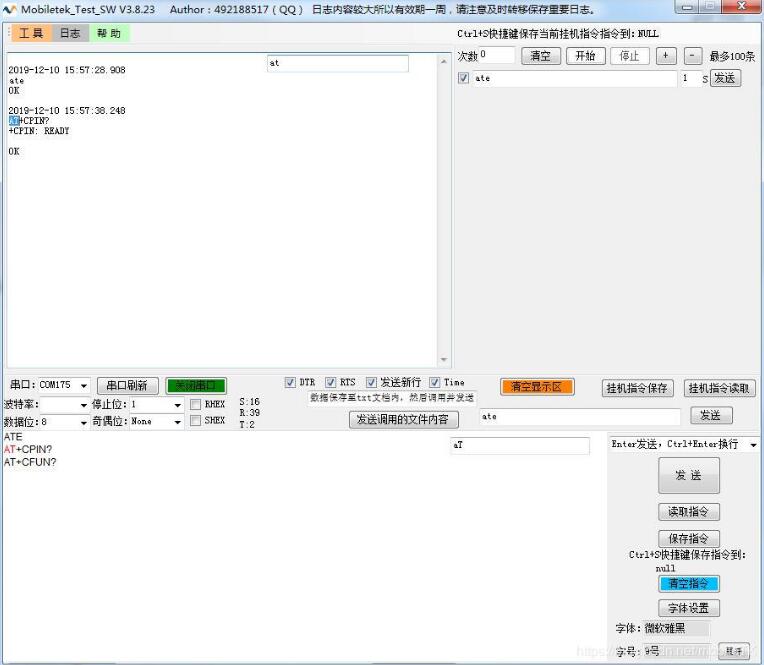Click the 挂机指令读取 button

pyautogui.click(x=719, y=388)
